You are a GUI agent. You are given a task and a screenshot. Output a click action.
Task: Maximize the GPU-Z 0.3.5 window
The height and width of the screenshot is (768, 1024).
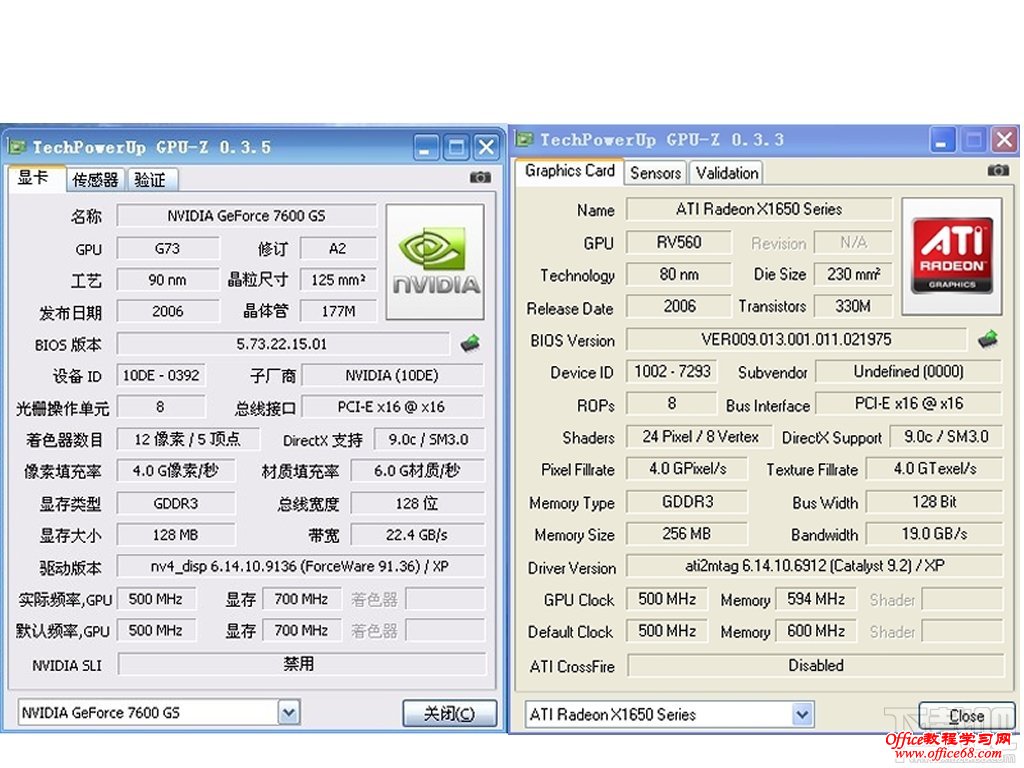(x=456, y=147)
